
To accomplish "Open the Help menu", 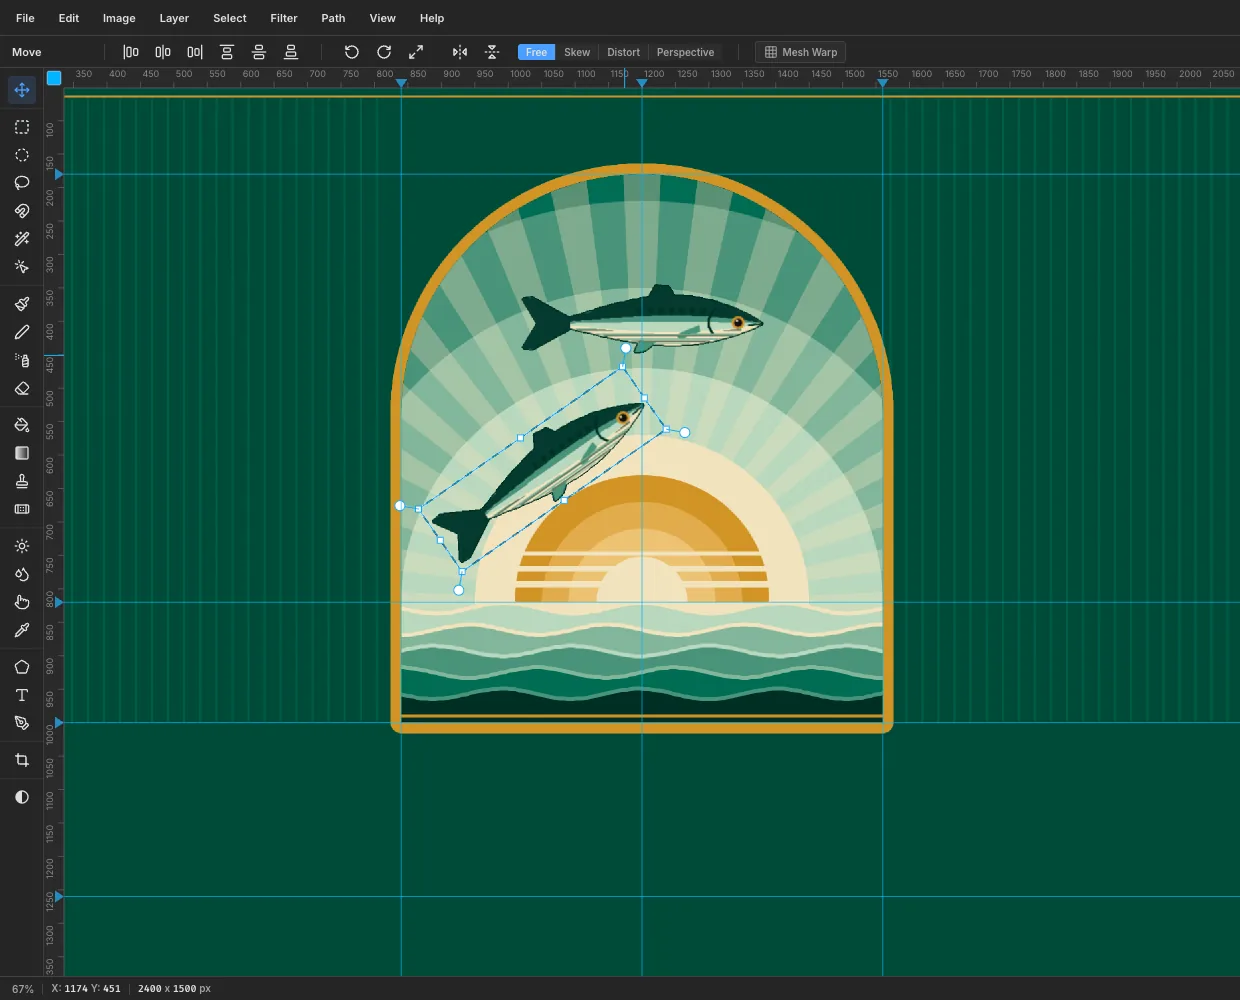I will 432,18.
